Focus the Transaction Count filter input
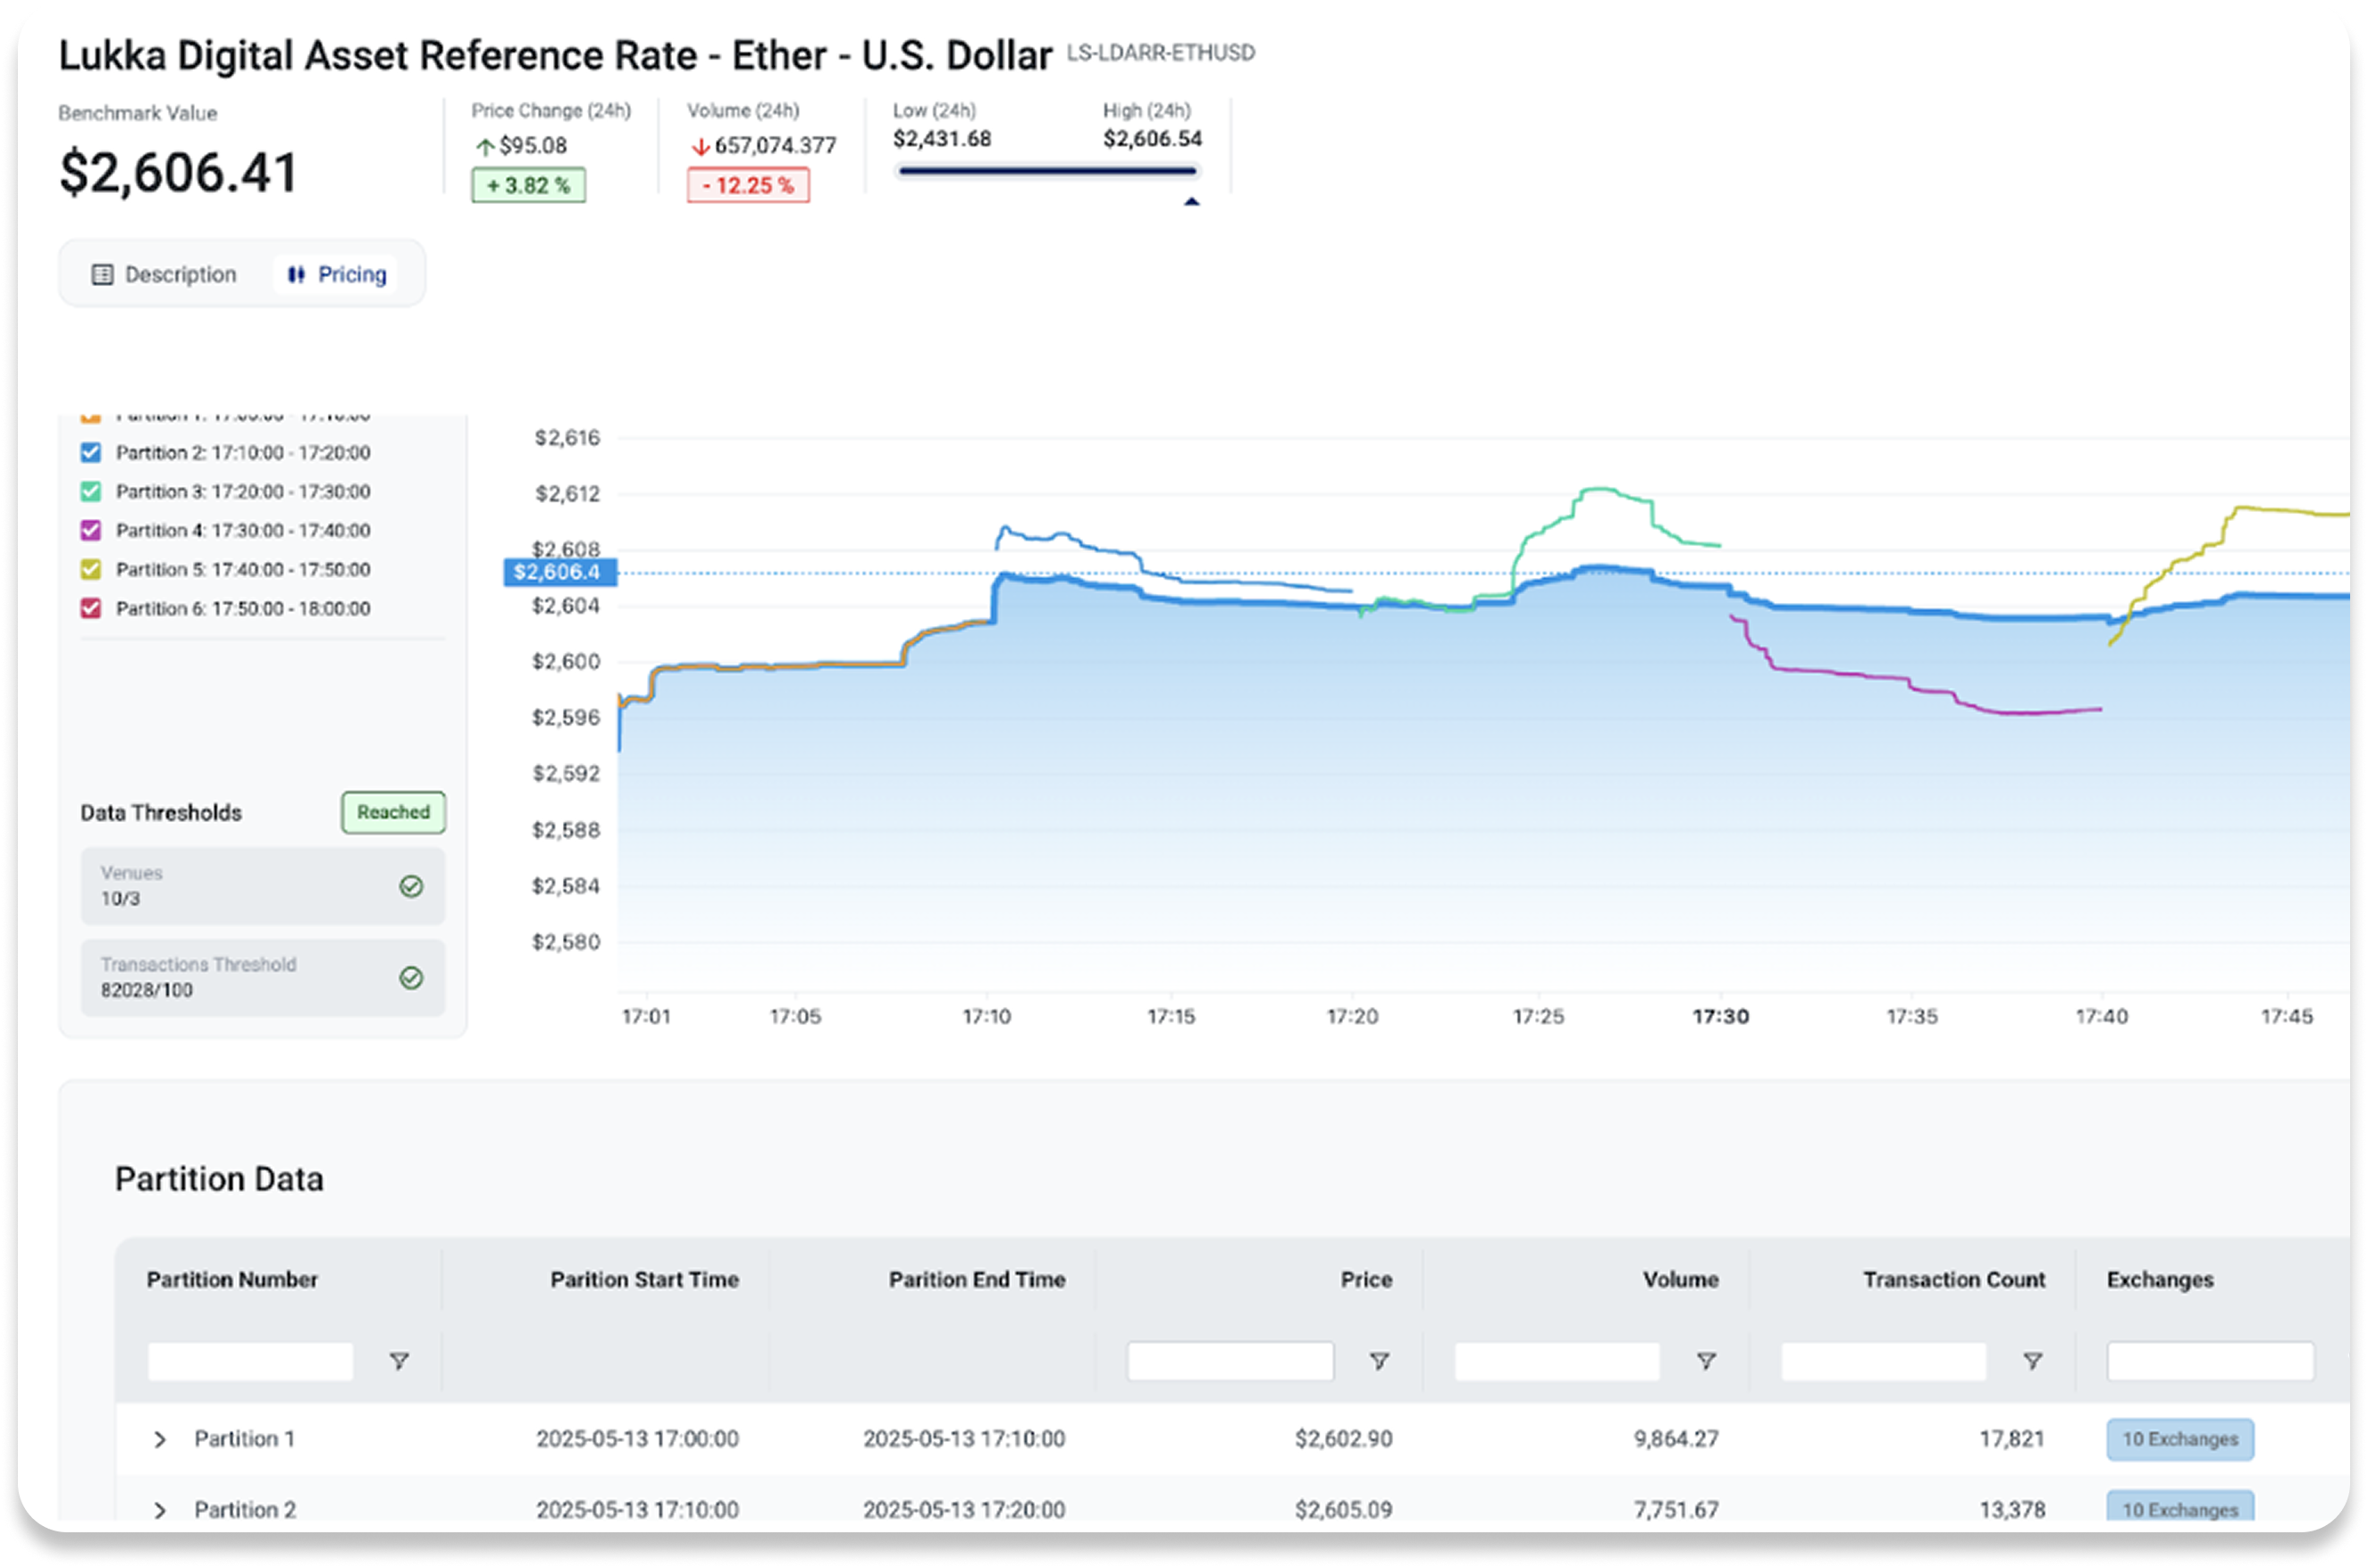The height and width of the screenshot is (1568, 2368). click(x=1883, y=1361)
